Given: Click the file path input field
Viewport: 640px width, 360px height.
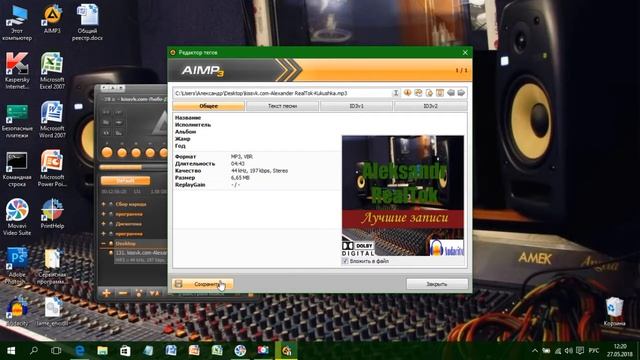Looking at the screenshot, I should click(281, 93).
